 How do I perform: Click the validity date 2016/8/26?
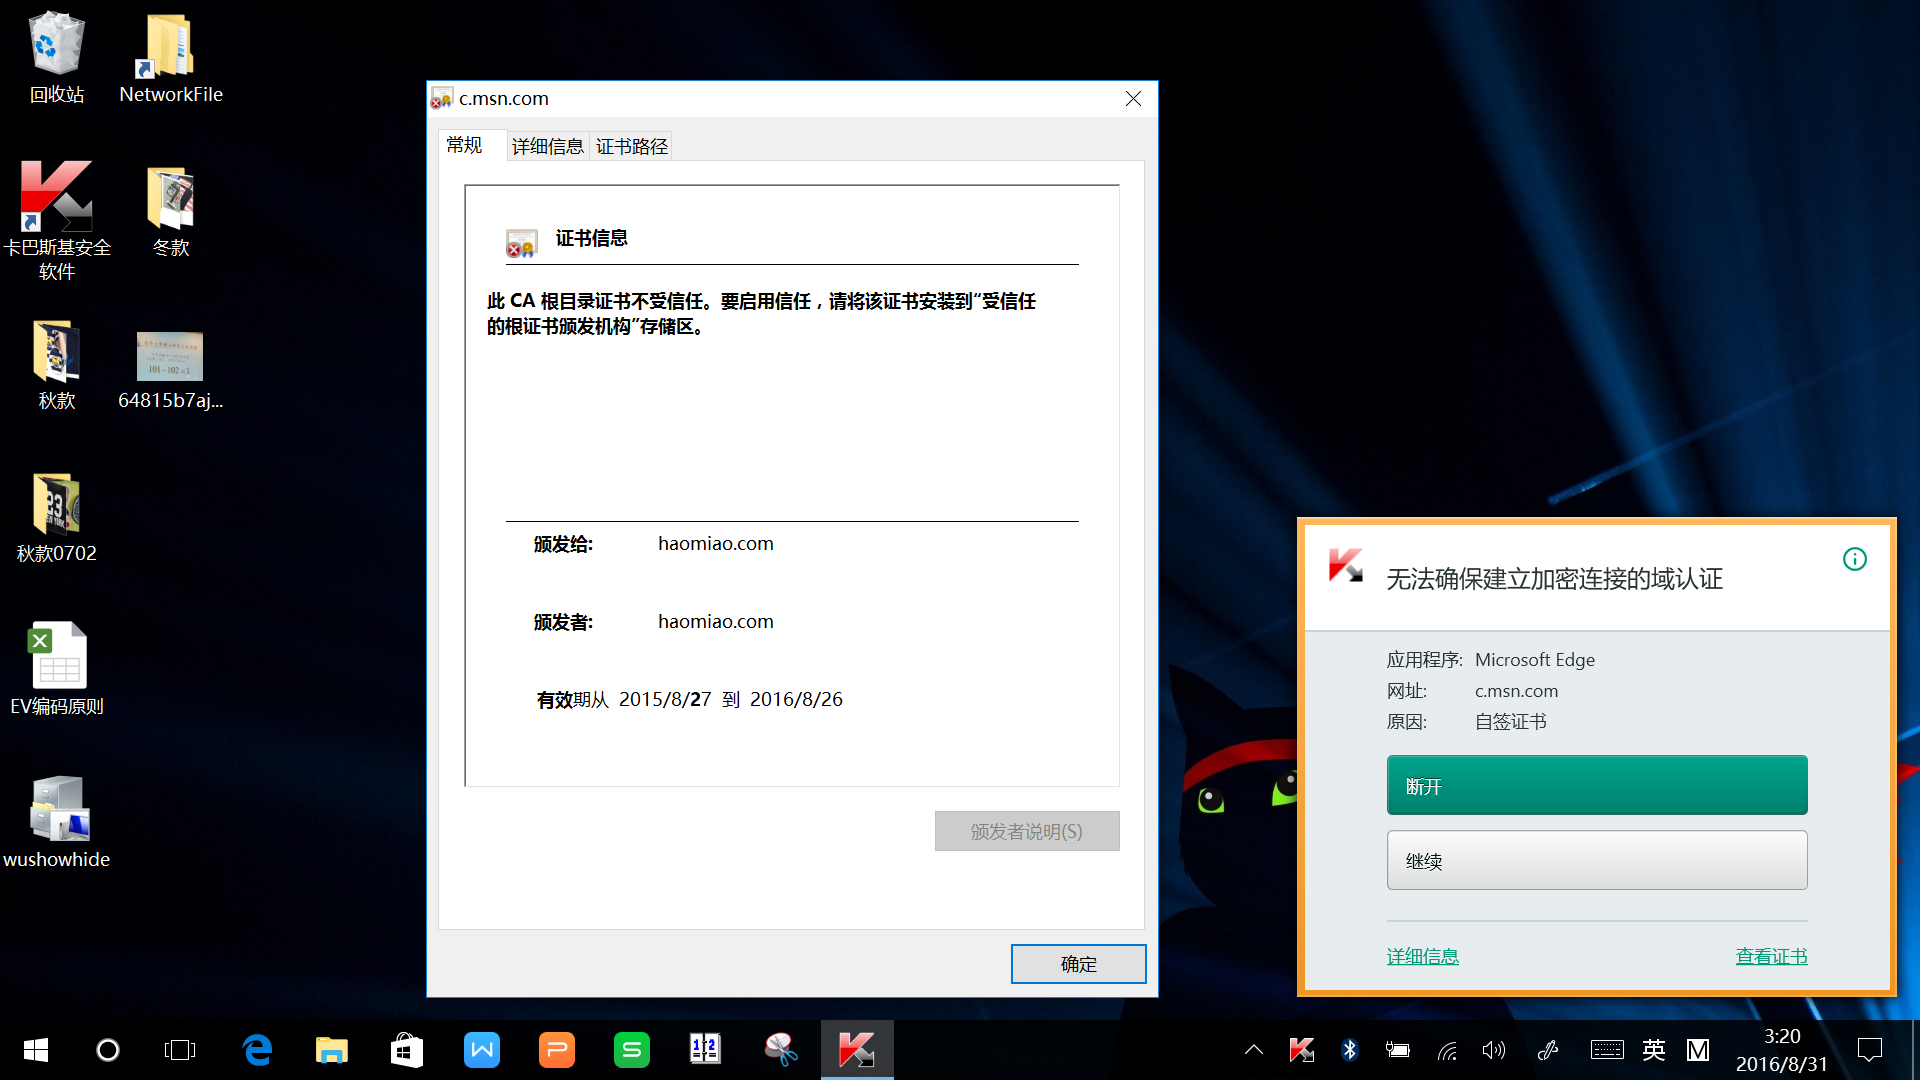coord(796,699)
